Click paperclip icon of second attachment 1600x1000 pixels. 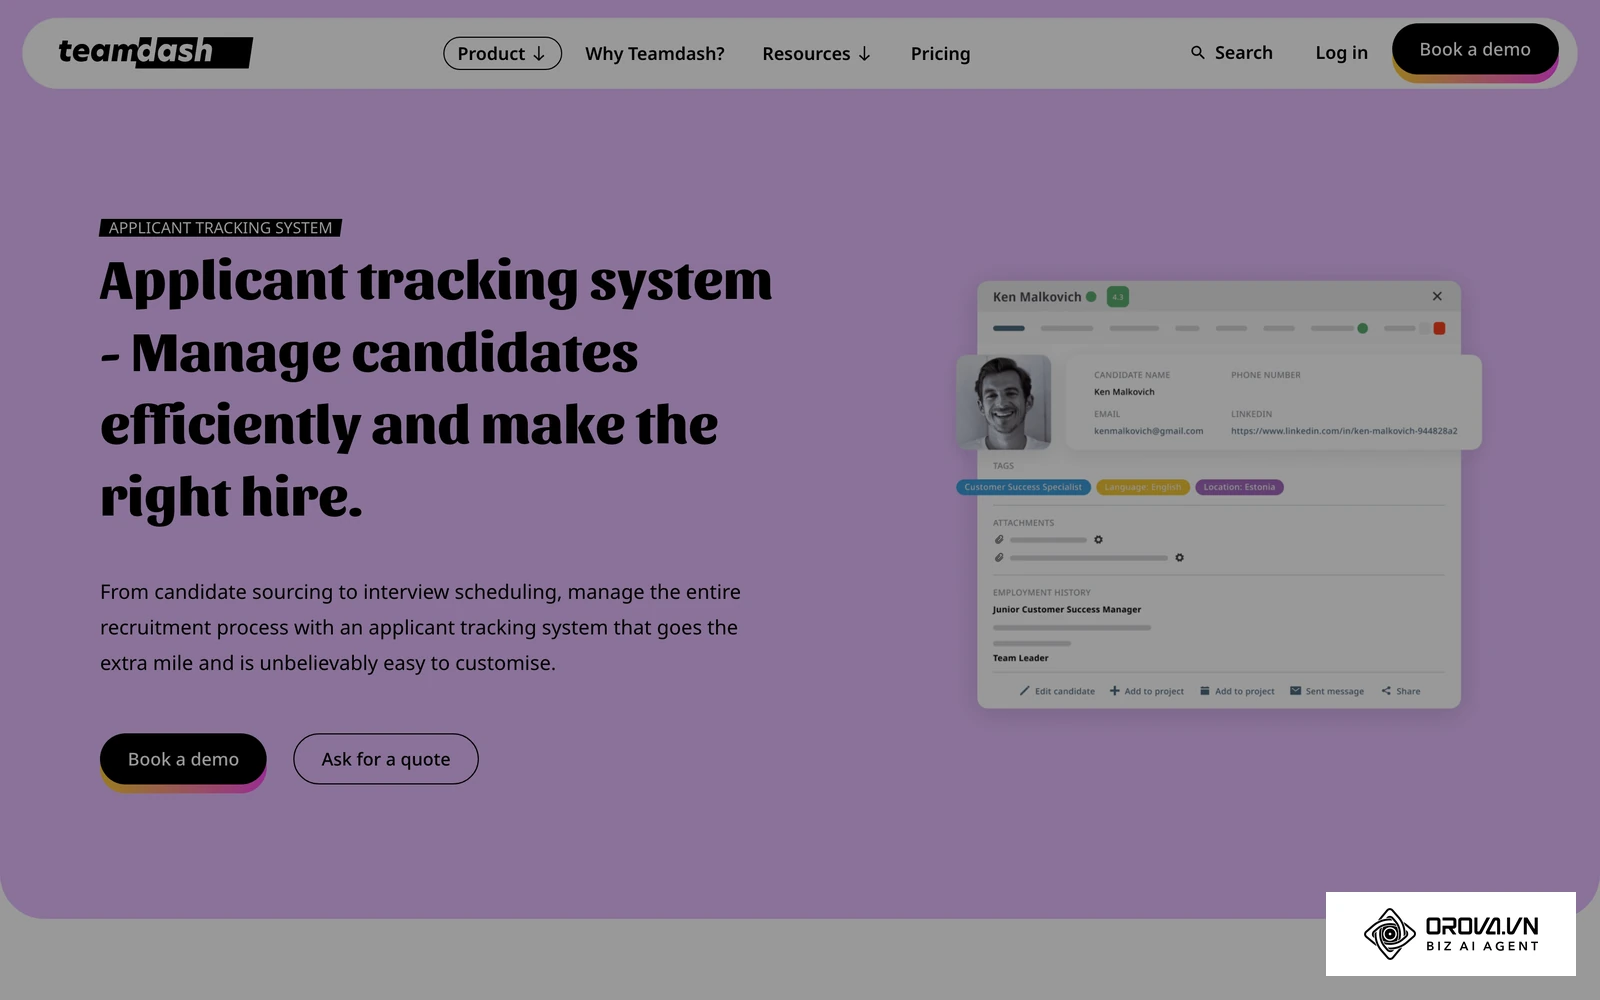(x=999, y=557)
